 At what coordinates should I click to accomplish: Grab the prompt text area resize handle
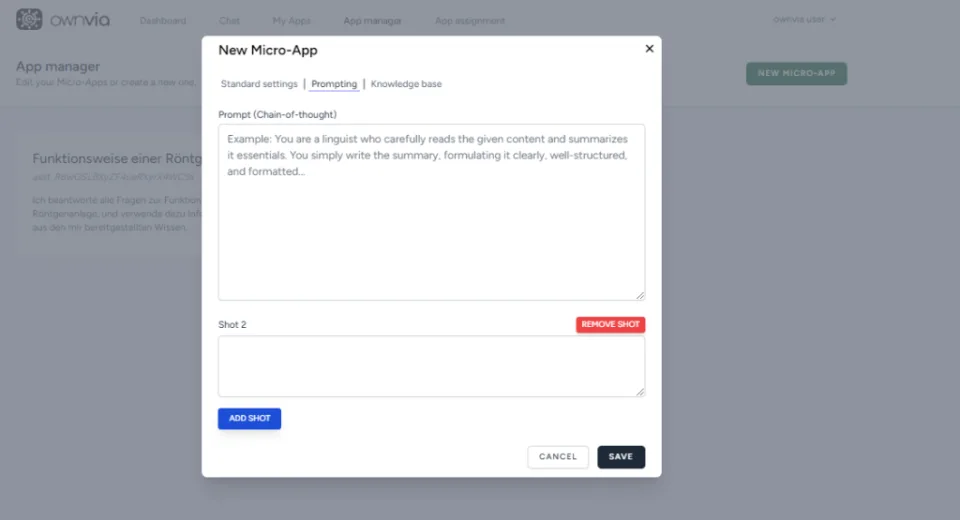[x=640, y=295]
